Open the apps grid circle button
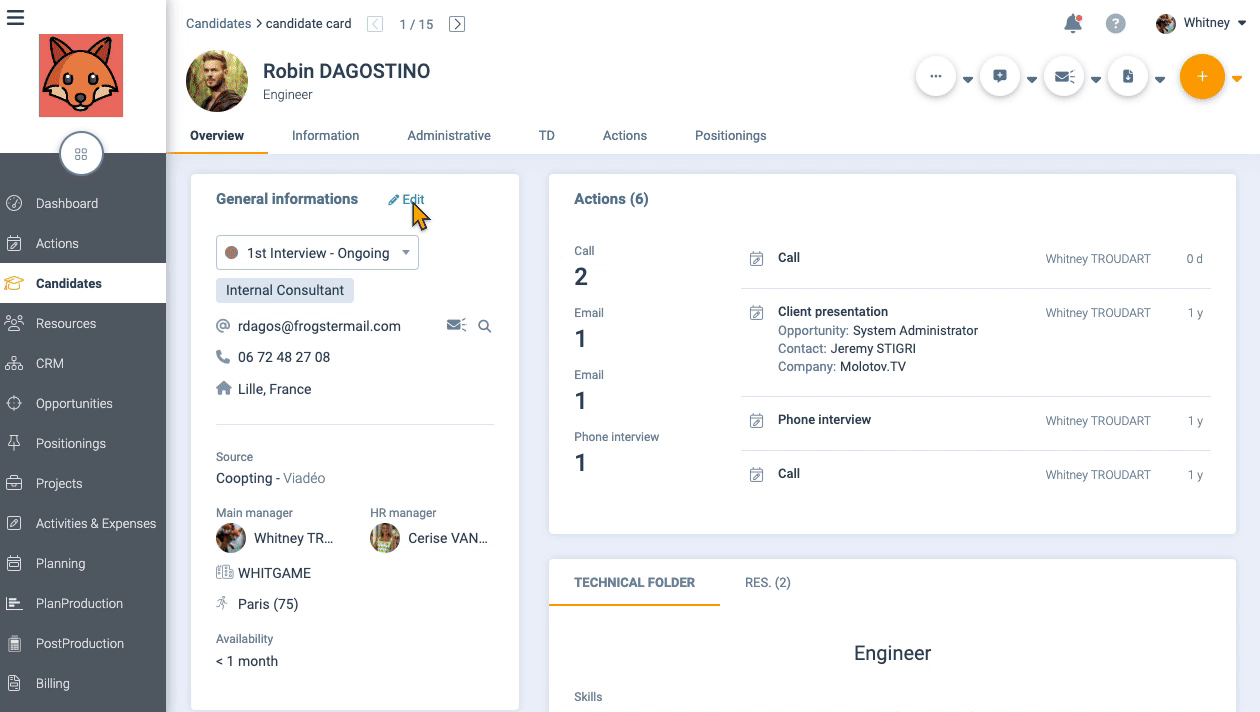The height and width of the screenshot is (712, 1260). tap(81, 154)
